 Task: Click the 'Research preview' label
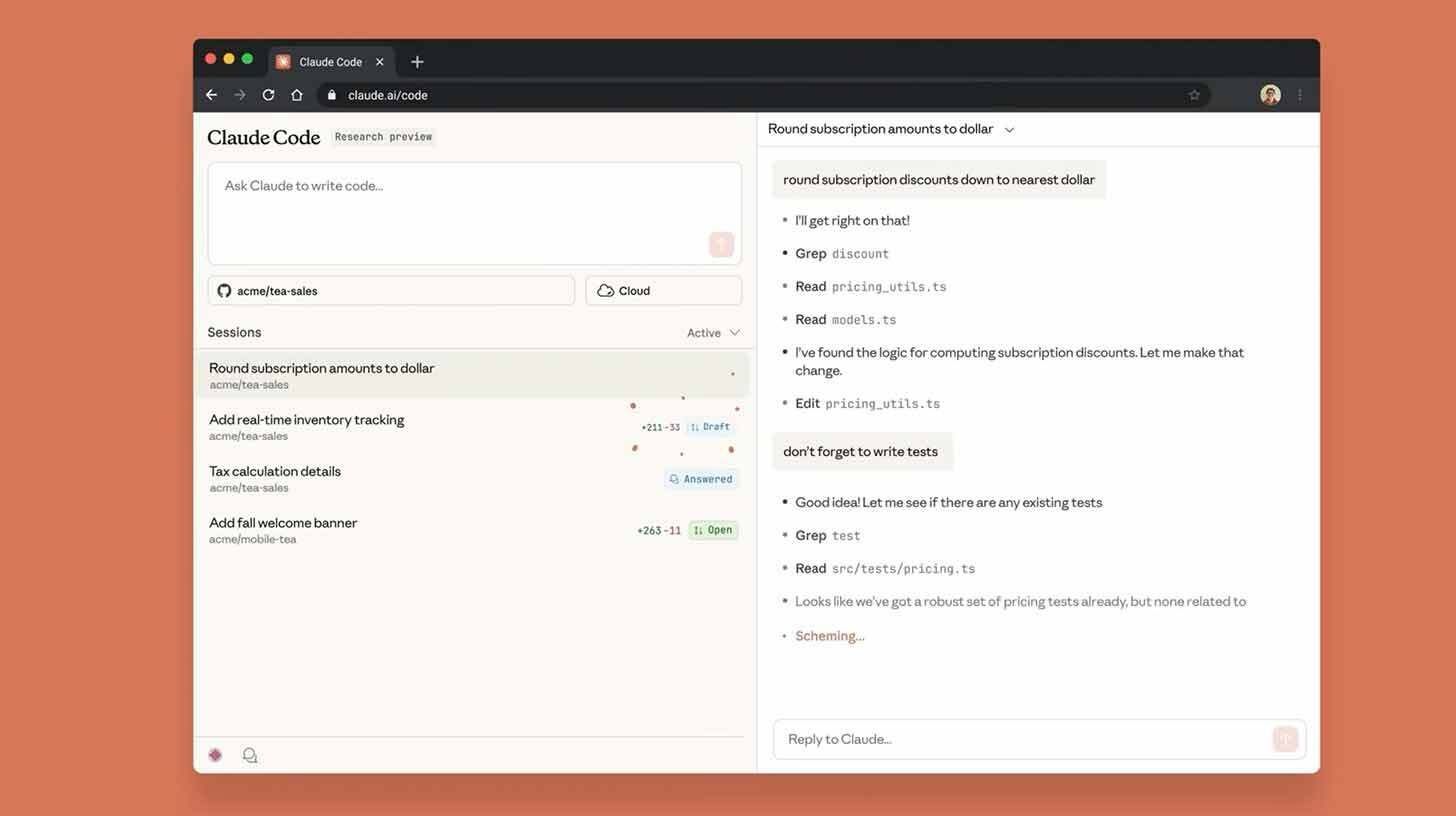pyautogui.click(x=384, y=137)
